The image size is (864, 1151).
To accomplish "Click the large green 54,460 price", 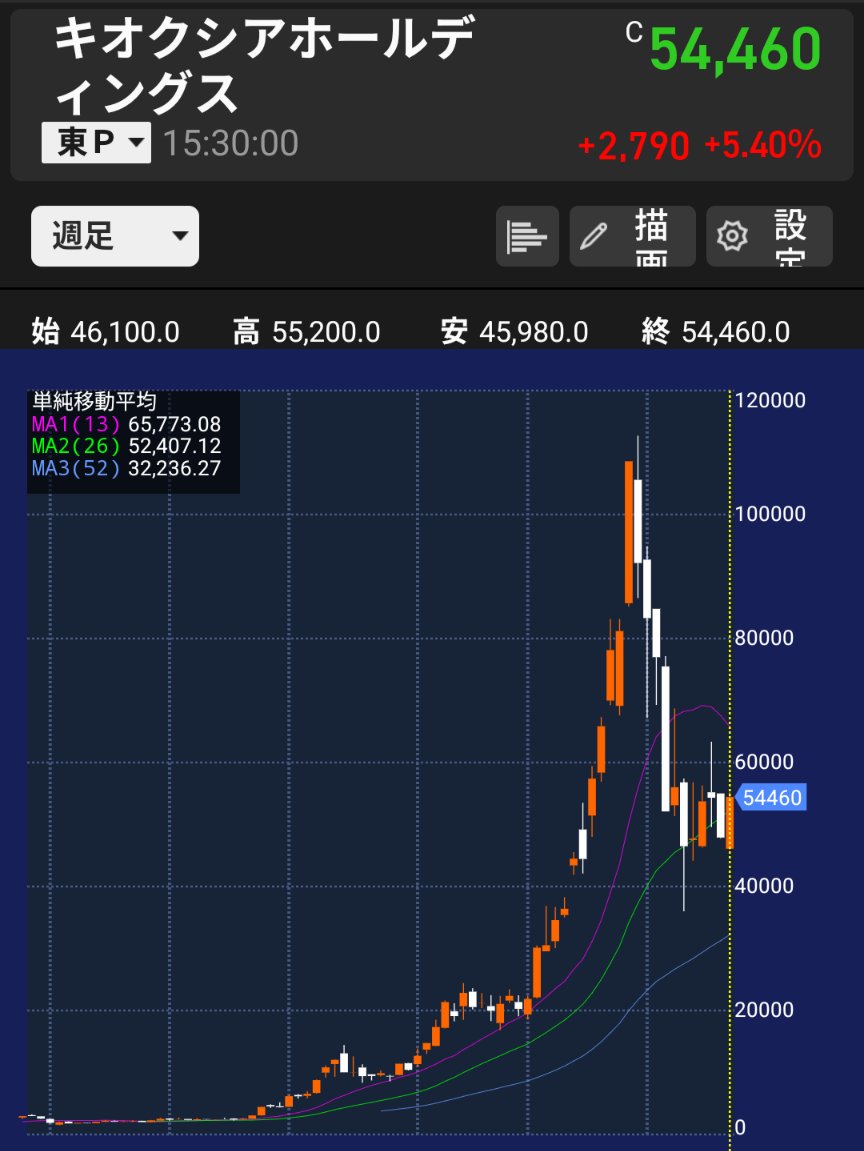I will (735, 50).
